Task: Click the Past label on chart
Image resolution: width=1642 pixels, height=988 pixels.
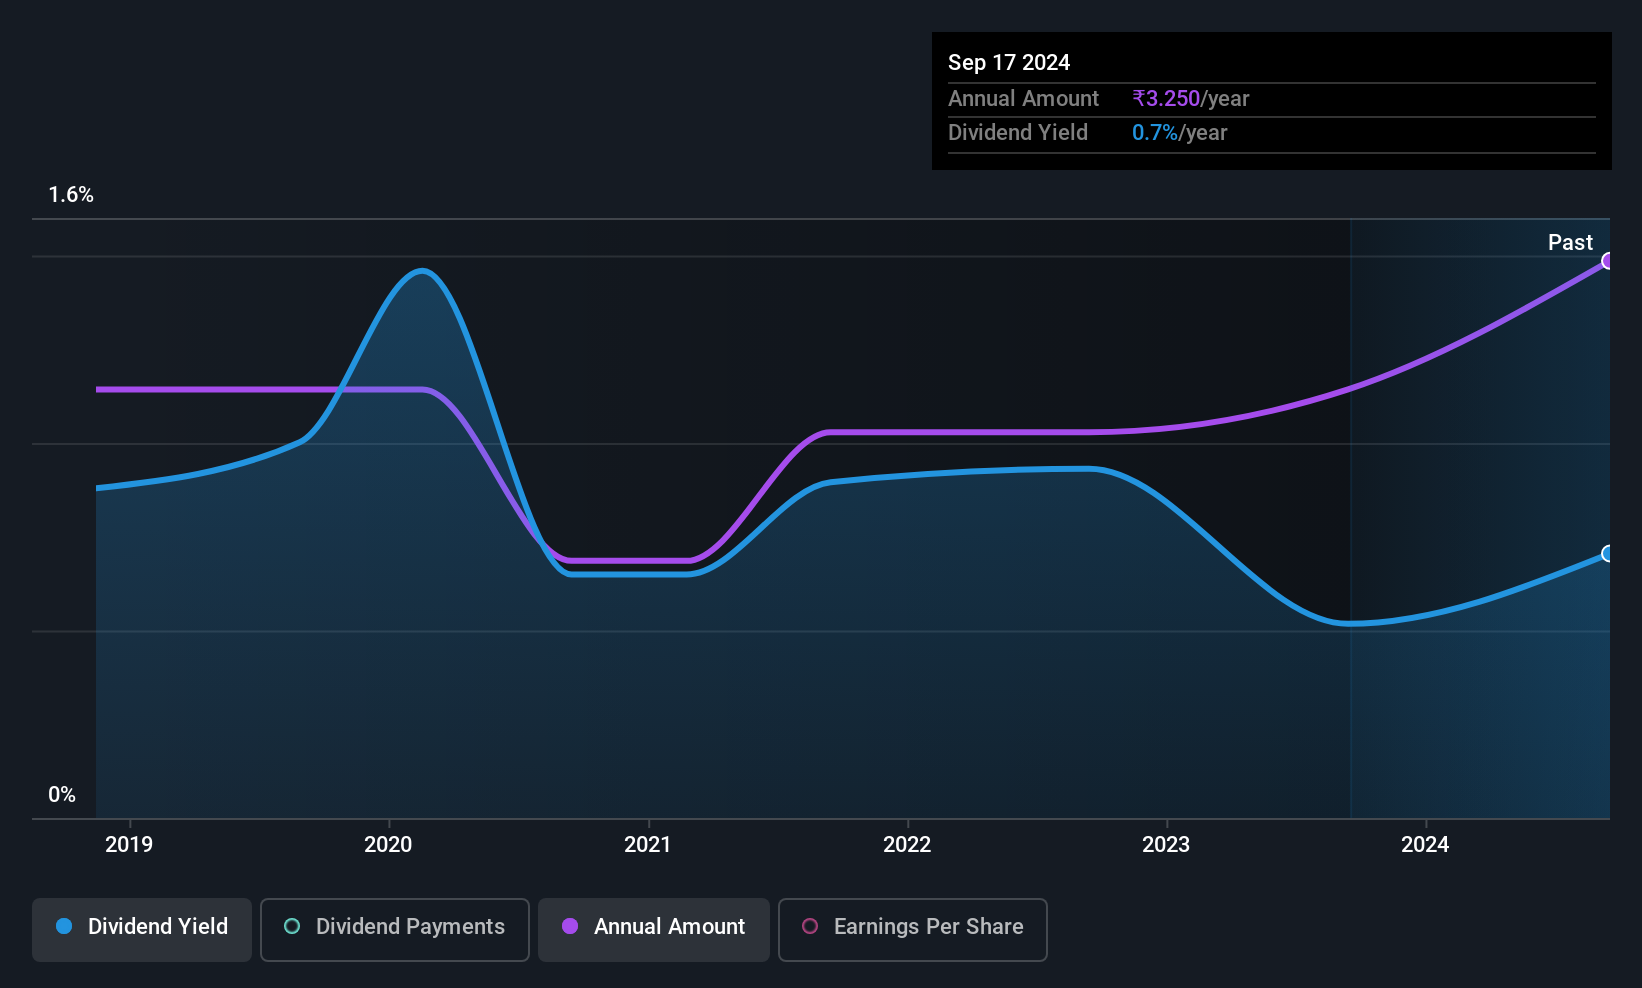Action: tap(1570, 242)
